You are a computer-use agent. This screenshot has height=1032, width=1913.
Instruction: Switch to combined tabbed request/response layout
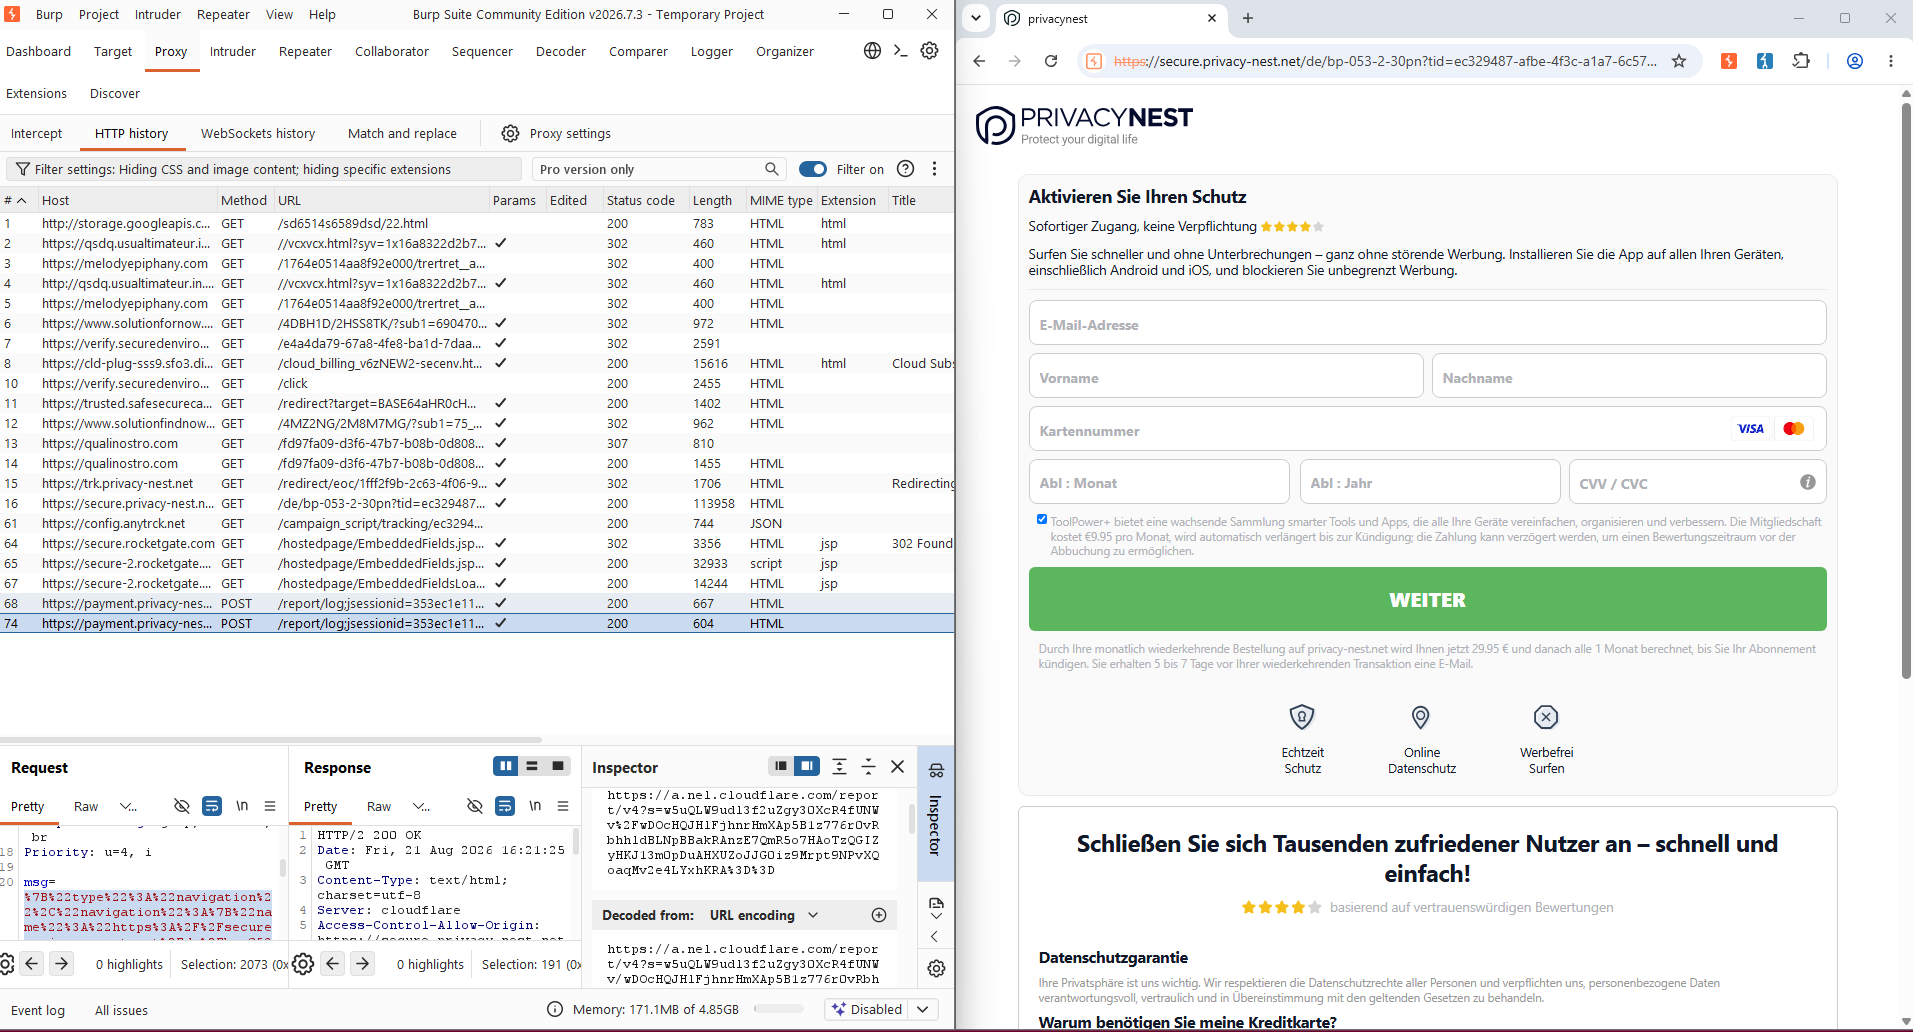(x=558, y=766)
